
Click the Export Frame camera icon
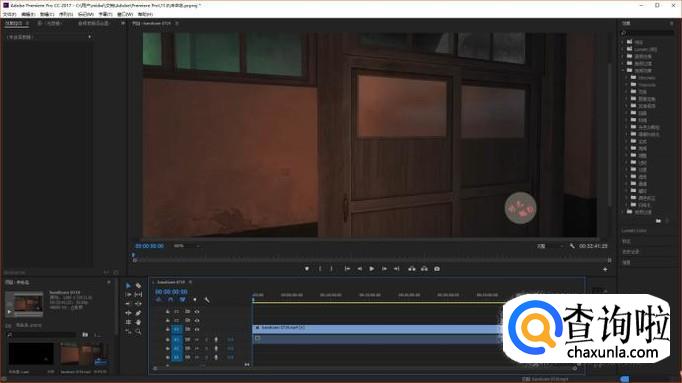tap(437, 269)
